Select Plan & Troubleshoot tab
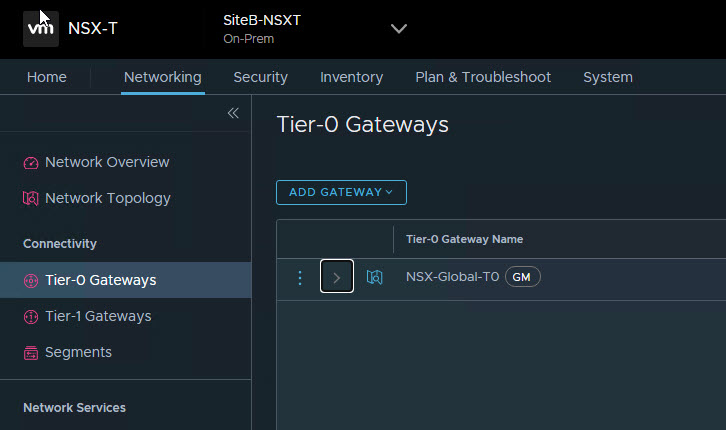The image size is (726, 430). tap(483, 77)
